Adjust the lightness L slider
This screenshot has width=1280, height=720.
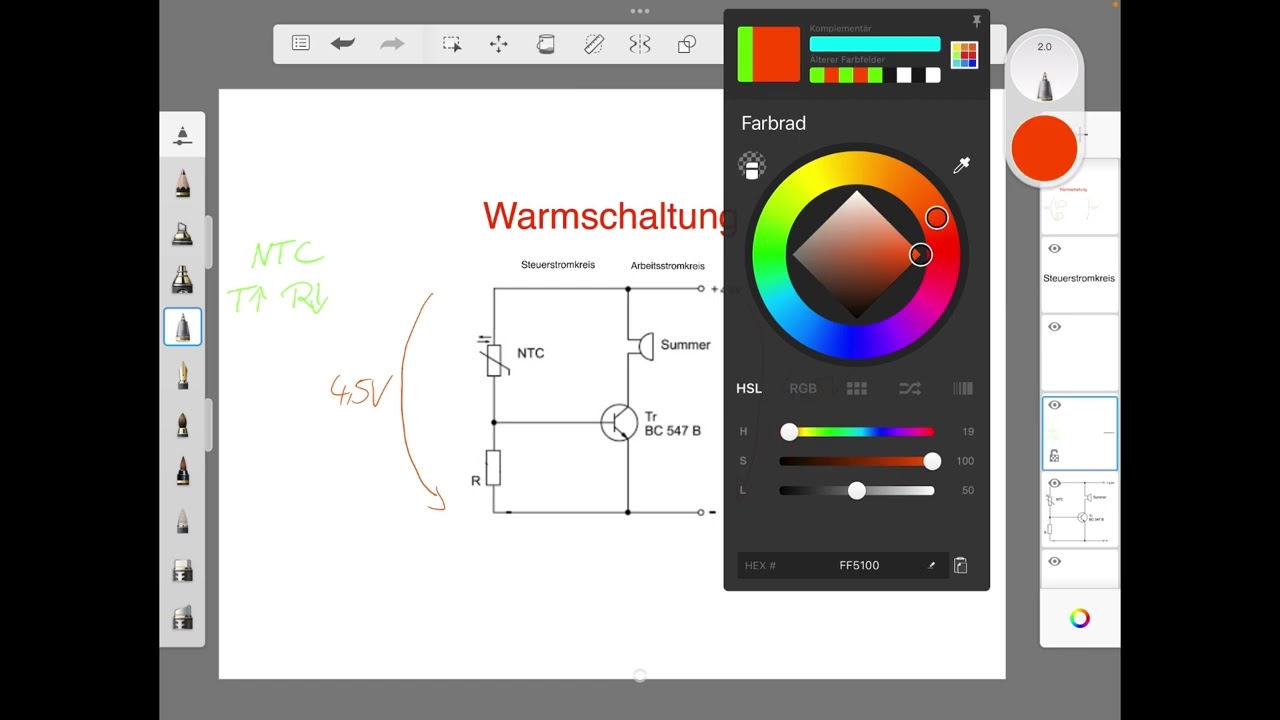[857, 490]
